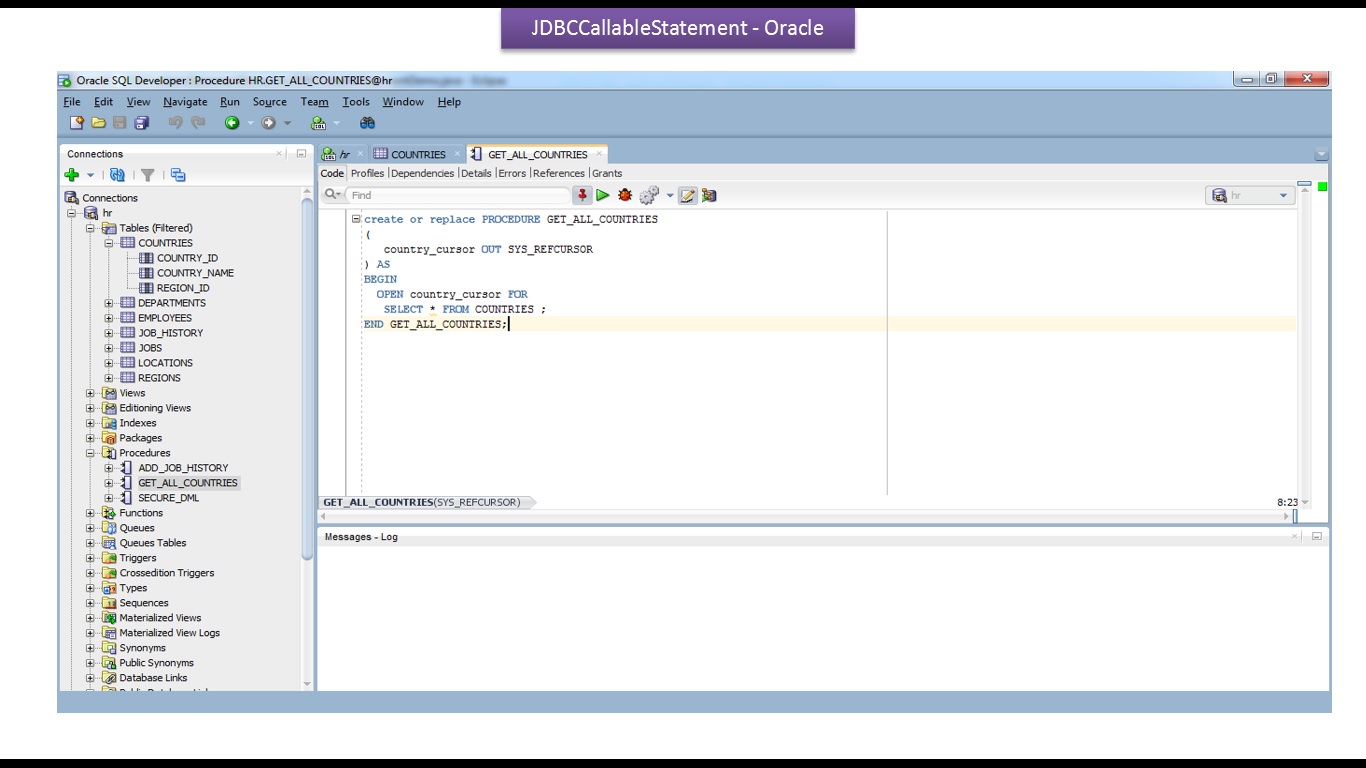
Task: Open the References sub-tab
Action: coord(559,173)
